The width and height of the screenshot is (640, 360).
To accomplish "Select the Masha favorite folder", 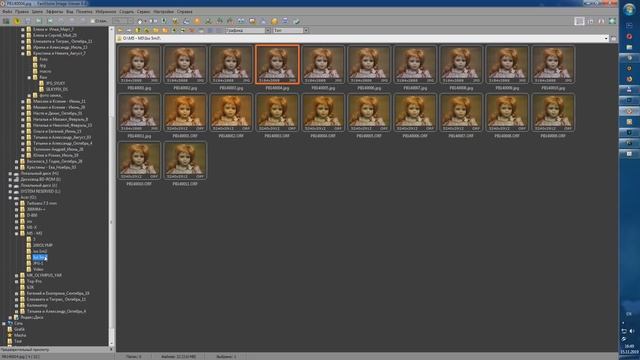I will [20, 336].
